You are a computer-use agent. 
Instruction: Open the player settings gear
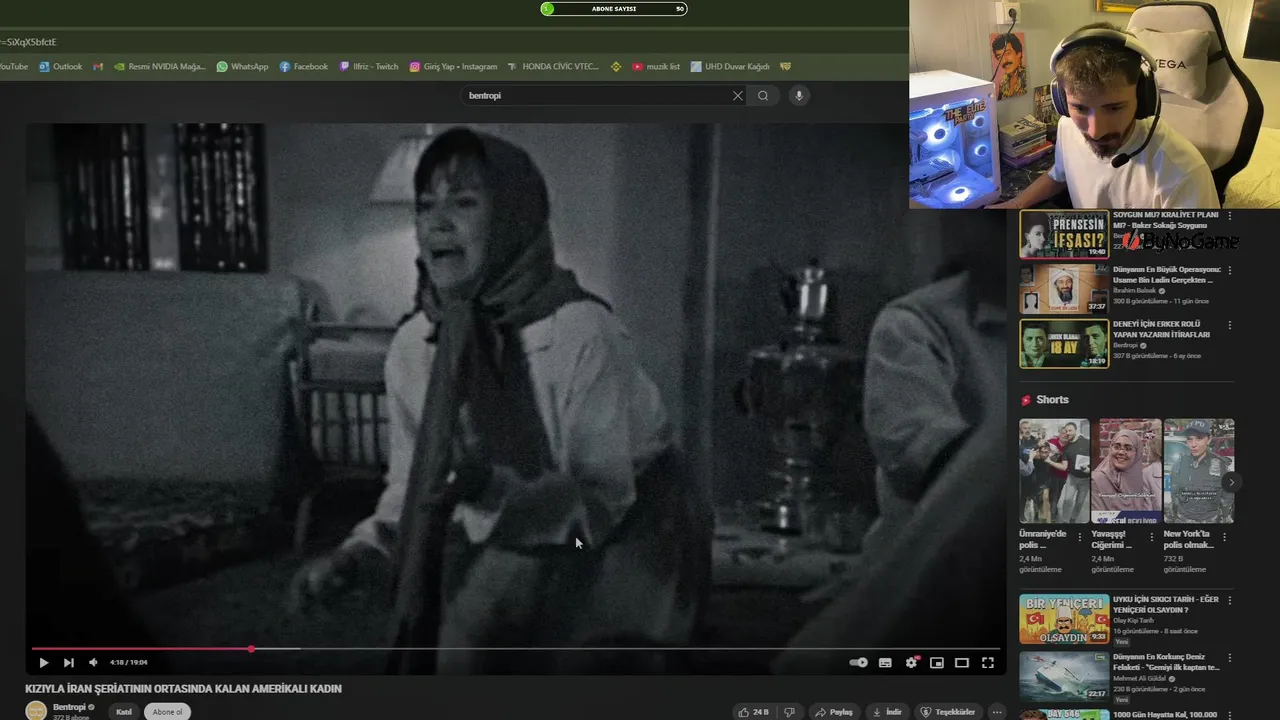[911, 662]
